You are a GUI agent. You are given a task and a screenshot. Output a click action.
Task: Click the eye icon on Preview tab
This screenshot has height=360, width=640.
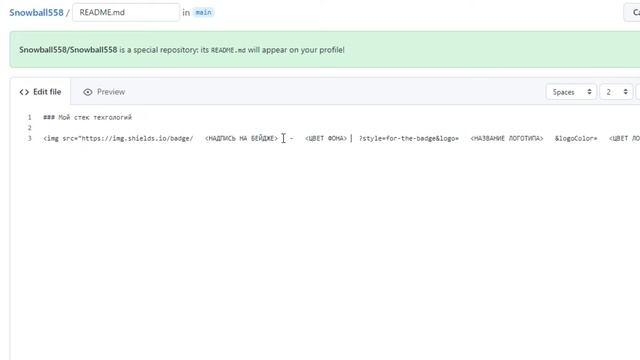87,92
